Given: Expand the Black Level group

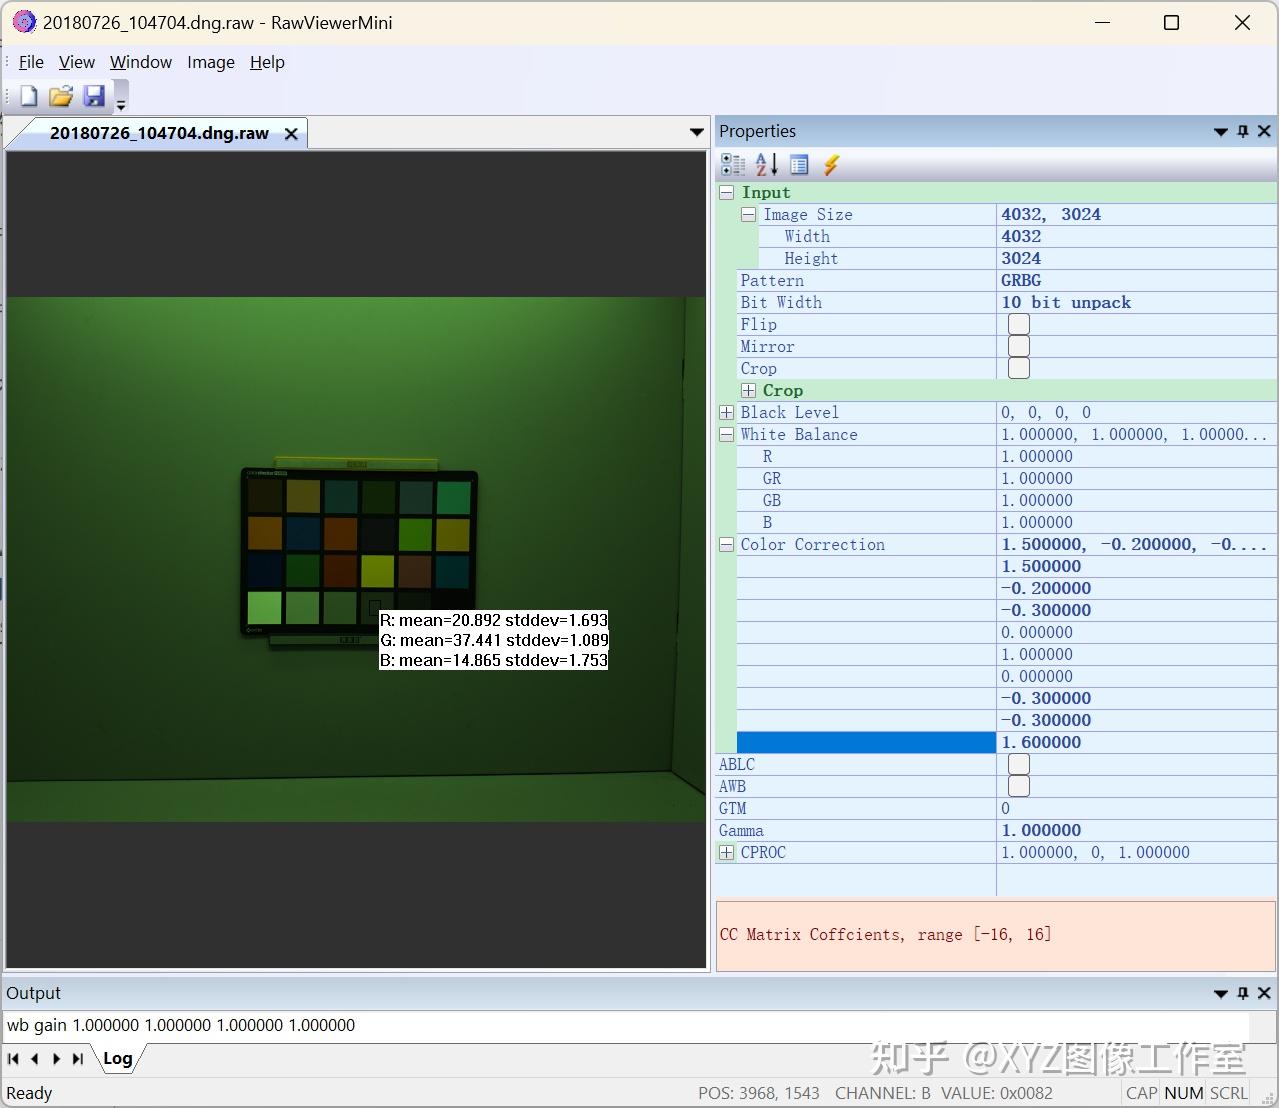Looking at the screenshot, I should click(x=727, y=412).
